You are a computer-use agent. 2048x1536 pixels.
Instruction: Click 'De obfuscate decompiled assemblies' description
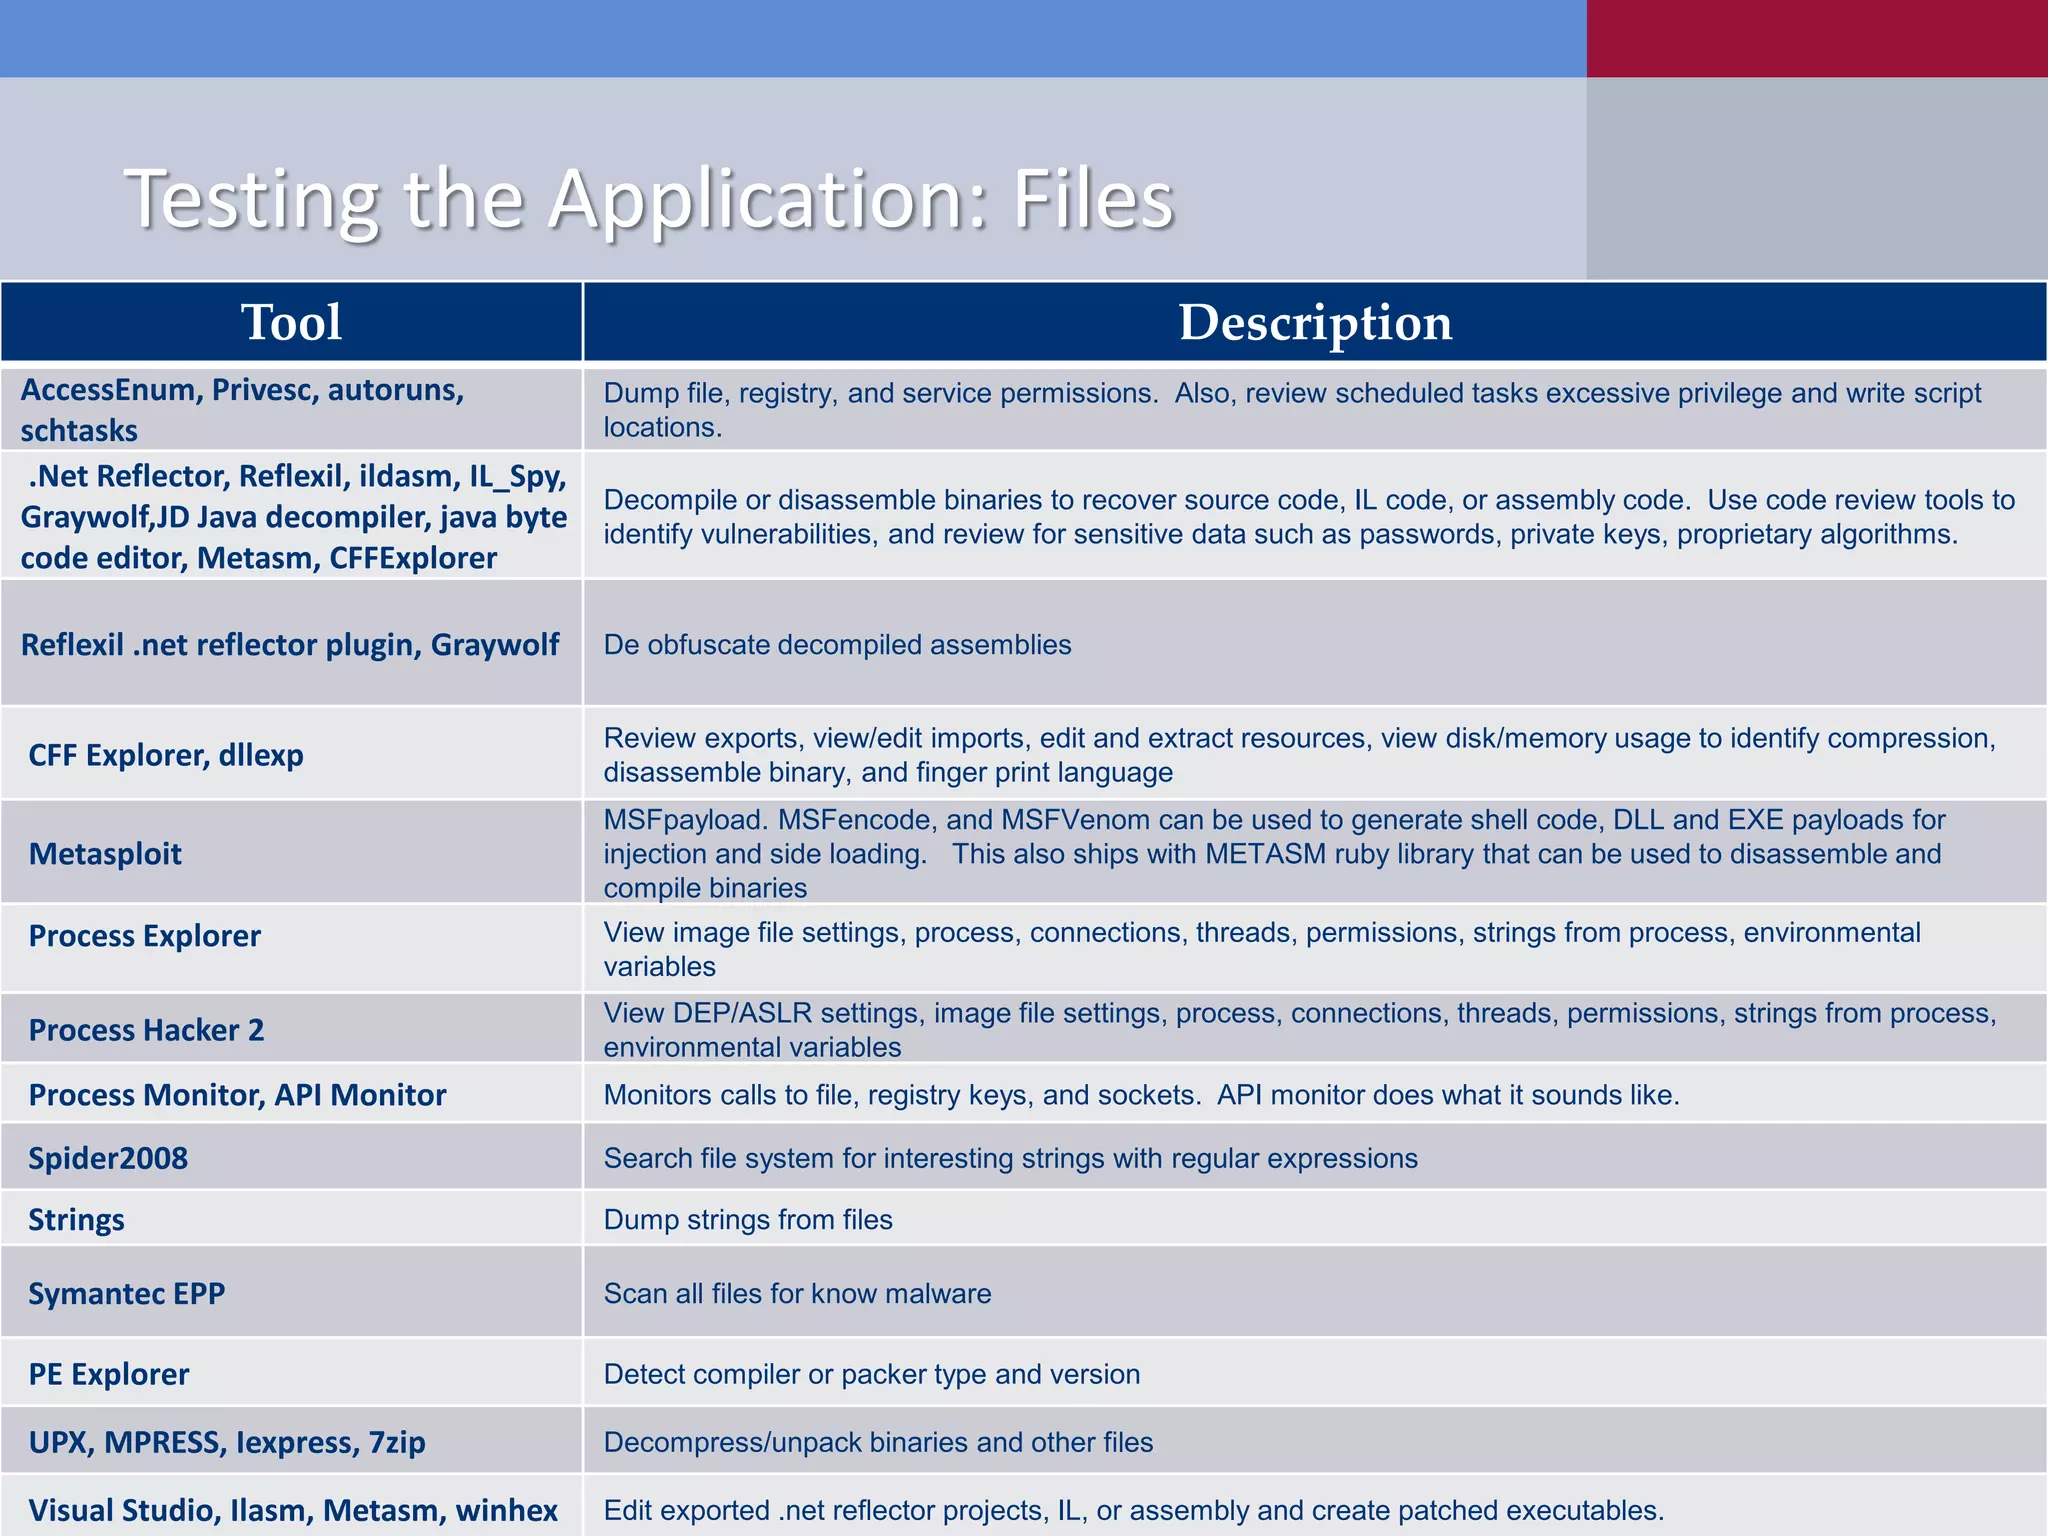(x=1315, y=643)
